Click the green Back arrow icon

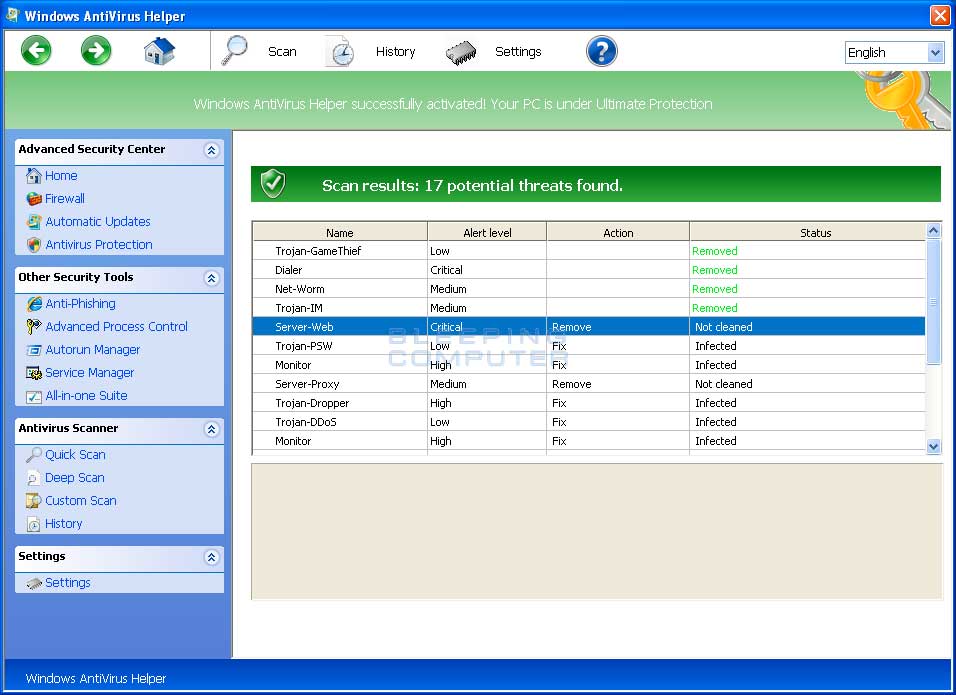(36, 51)
